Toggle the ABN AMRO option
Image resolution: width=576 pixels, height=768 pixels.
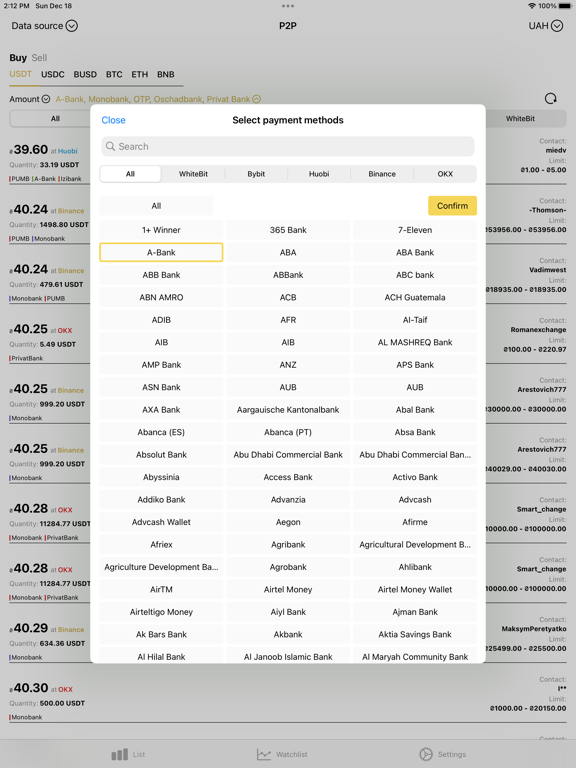[x=161, y=297]
